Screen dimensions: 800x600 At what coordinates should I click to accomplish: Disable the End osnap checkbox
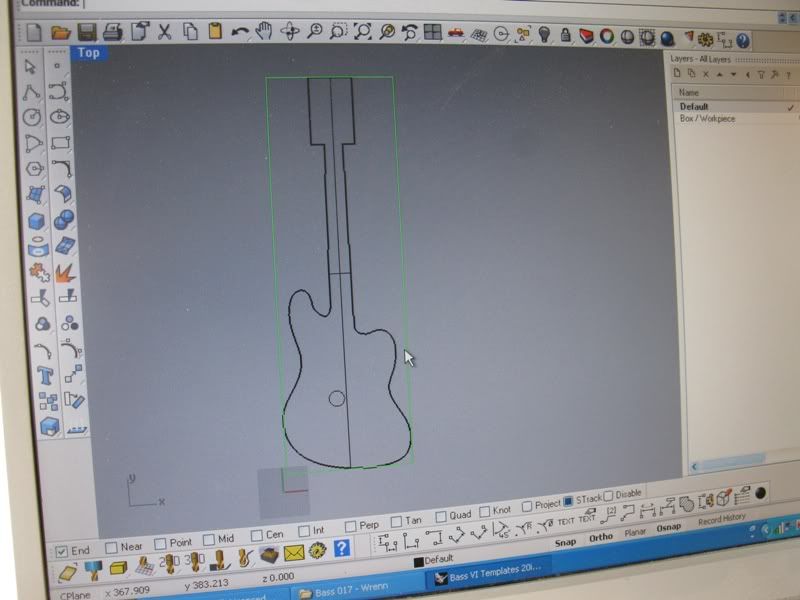[x=62, y=552]
